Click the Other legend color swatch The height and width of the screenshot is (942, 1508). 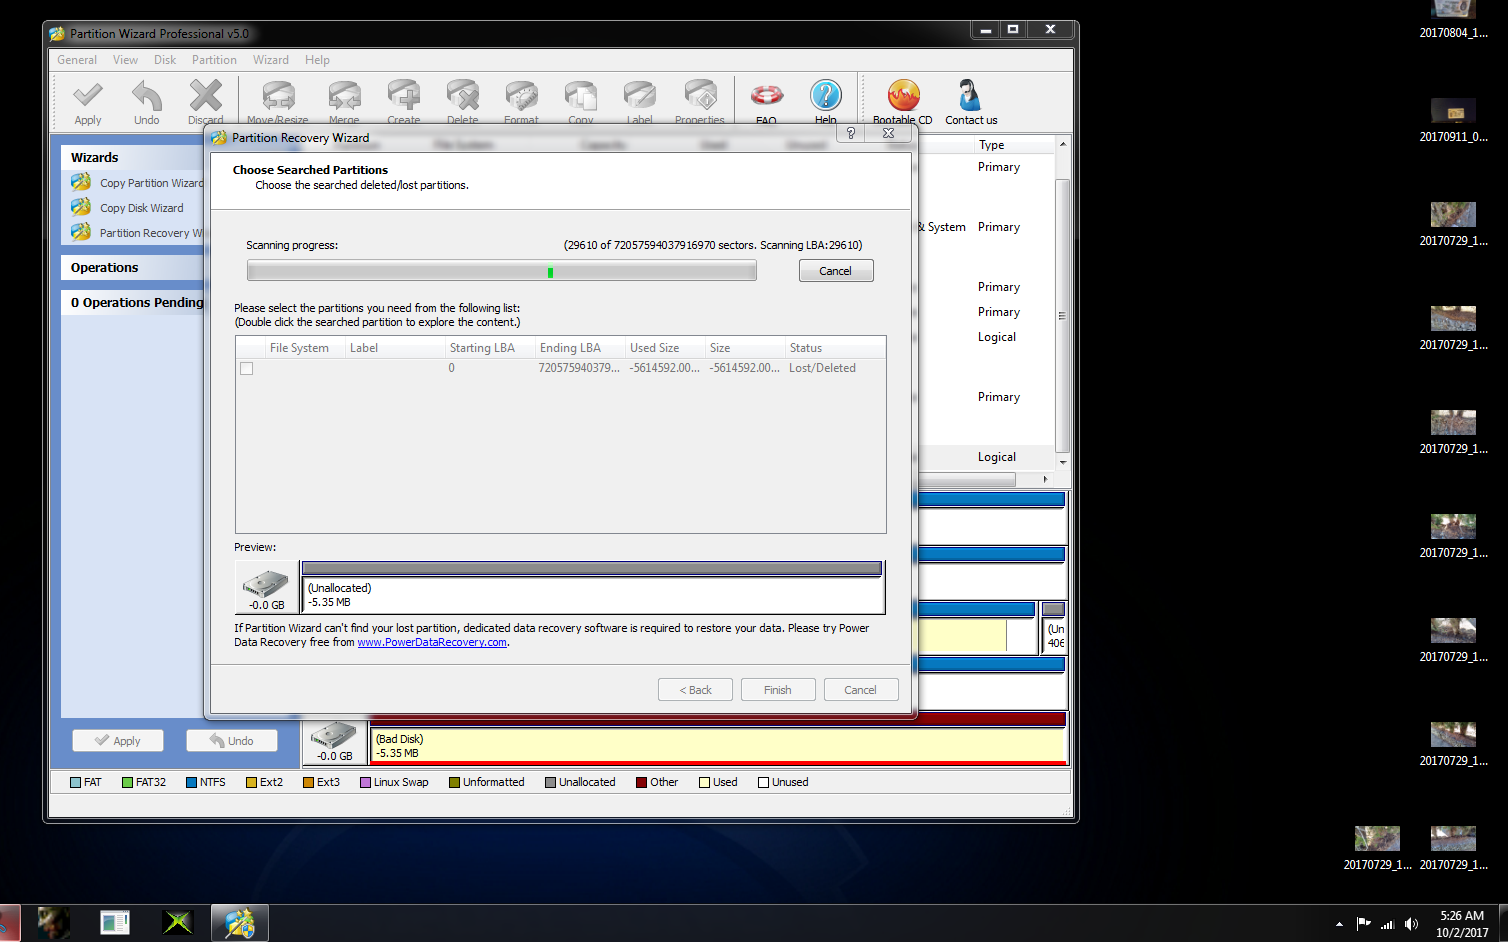click(x=641, y=783)
